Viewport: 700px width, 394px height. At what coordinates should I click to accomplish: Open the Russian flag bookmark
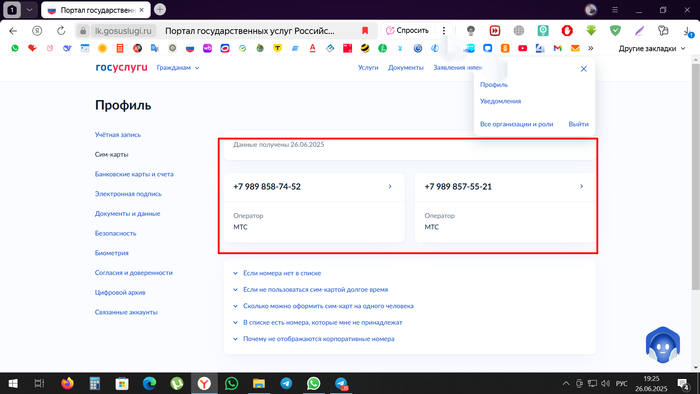[190, 48]
